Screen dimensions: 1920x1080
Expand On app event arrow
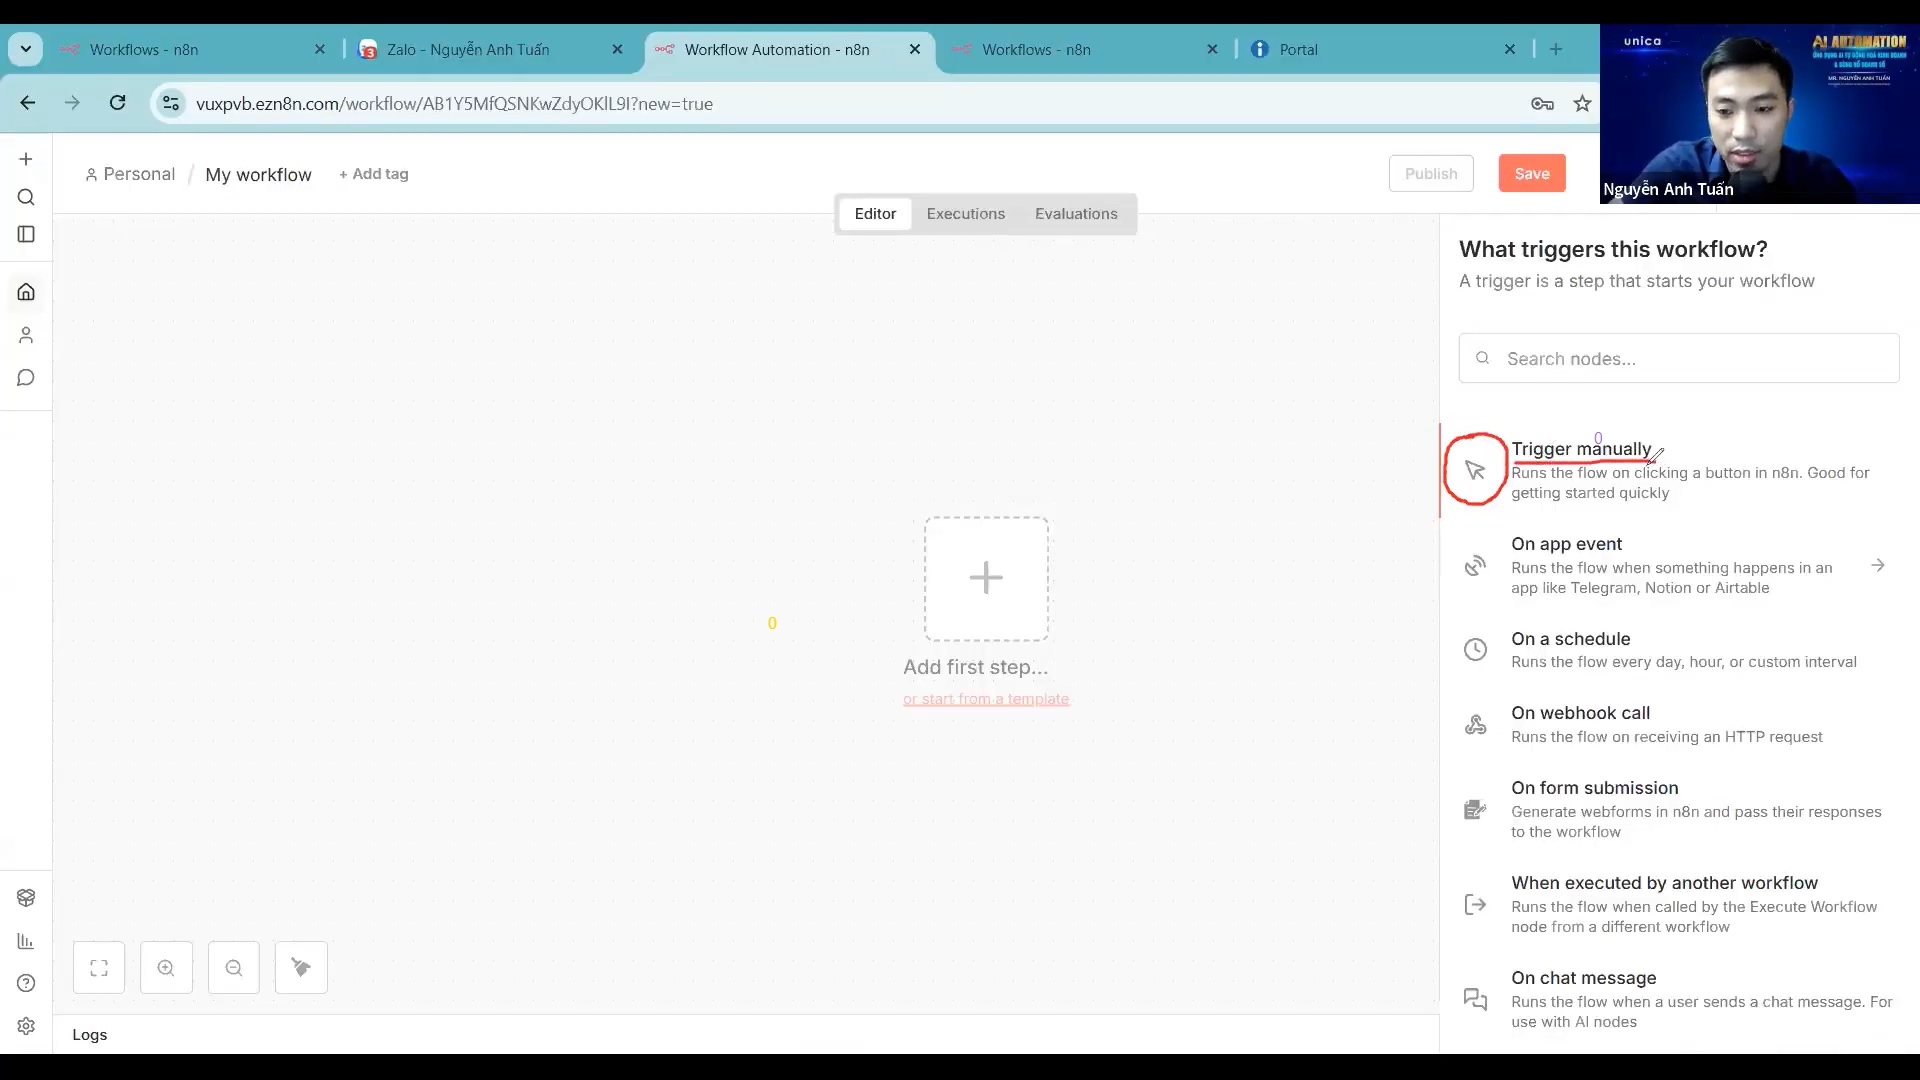point(1878,566)
